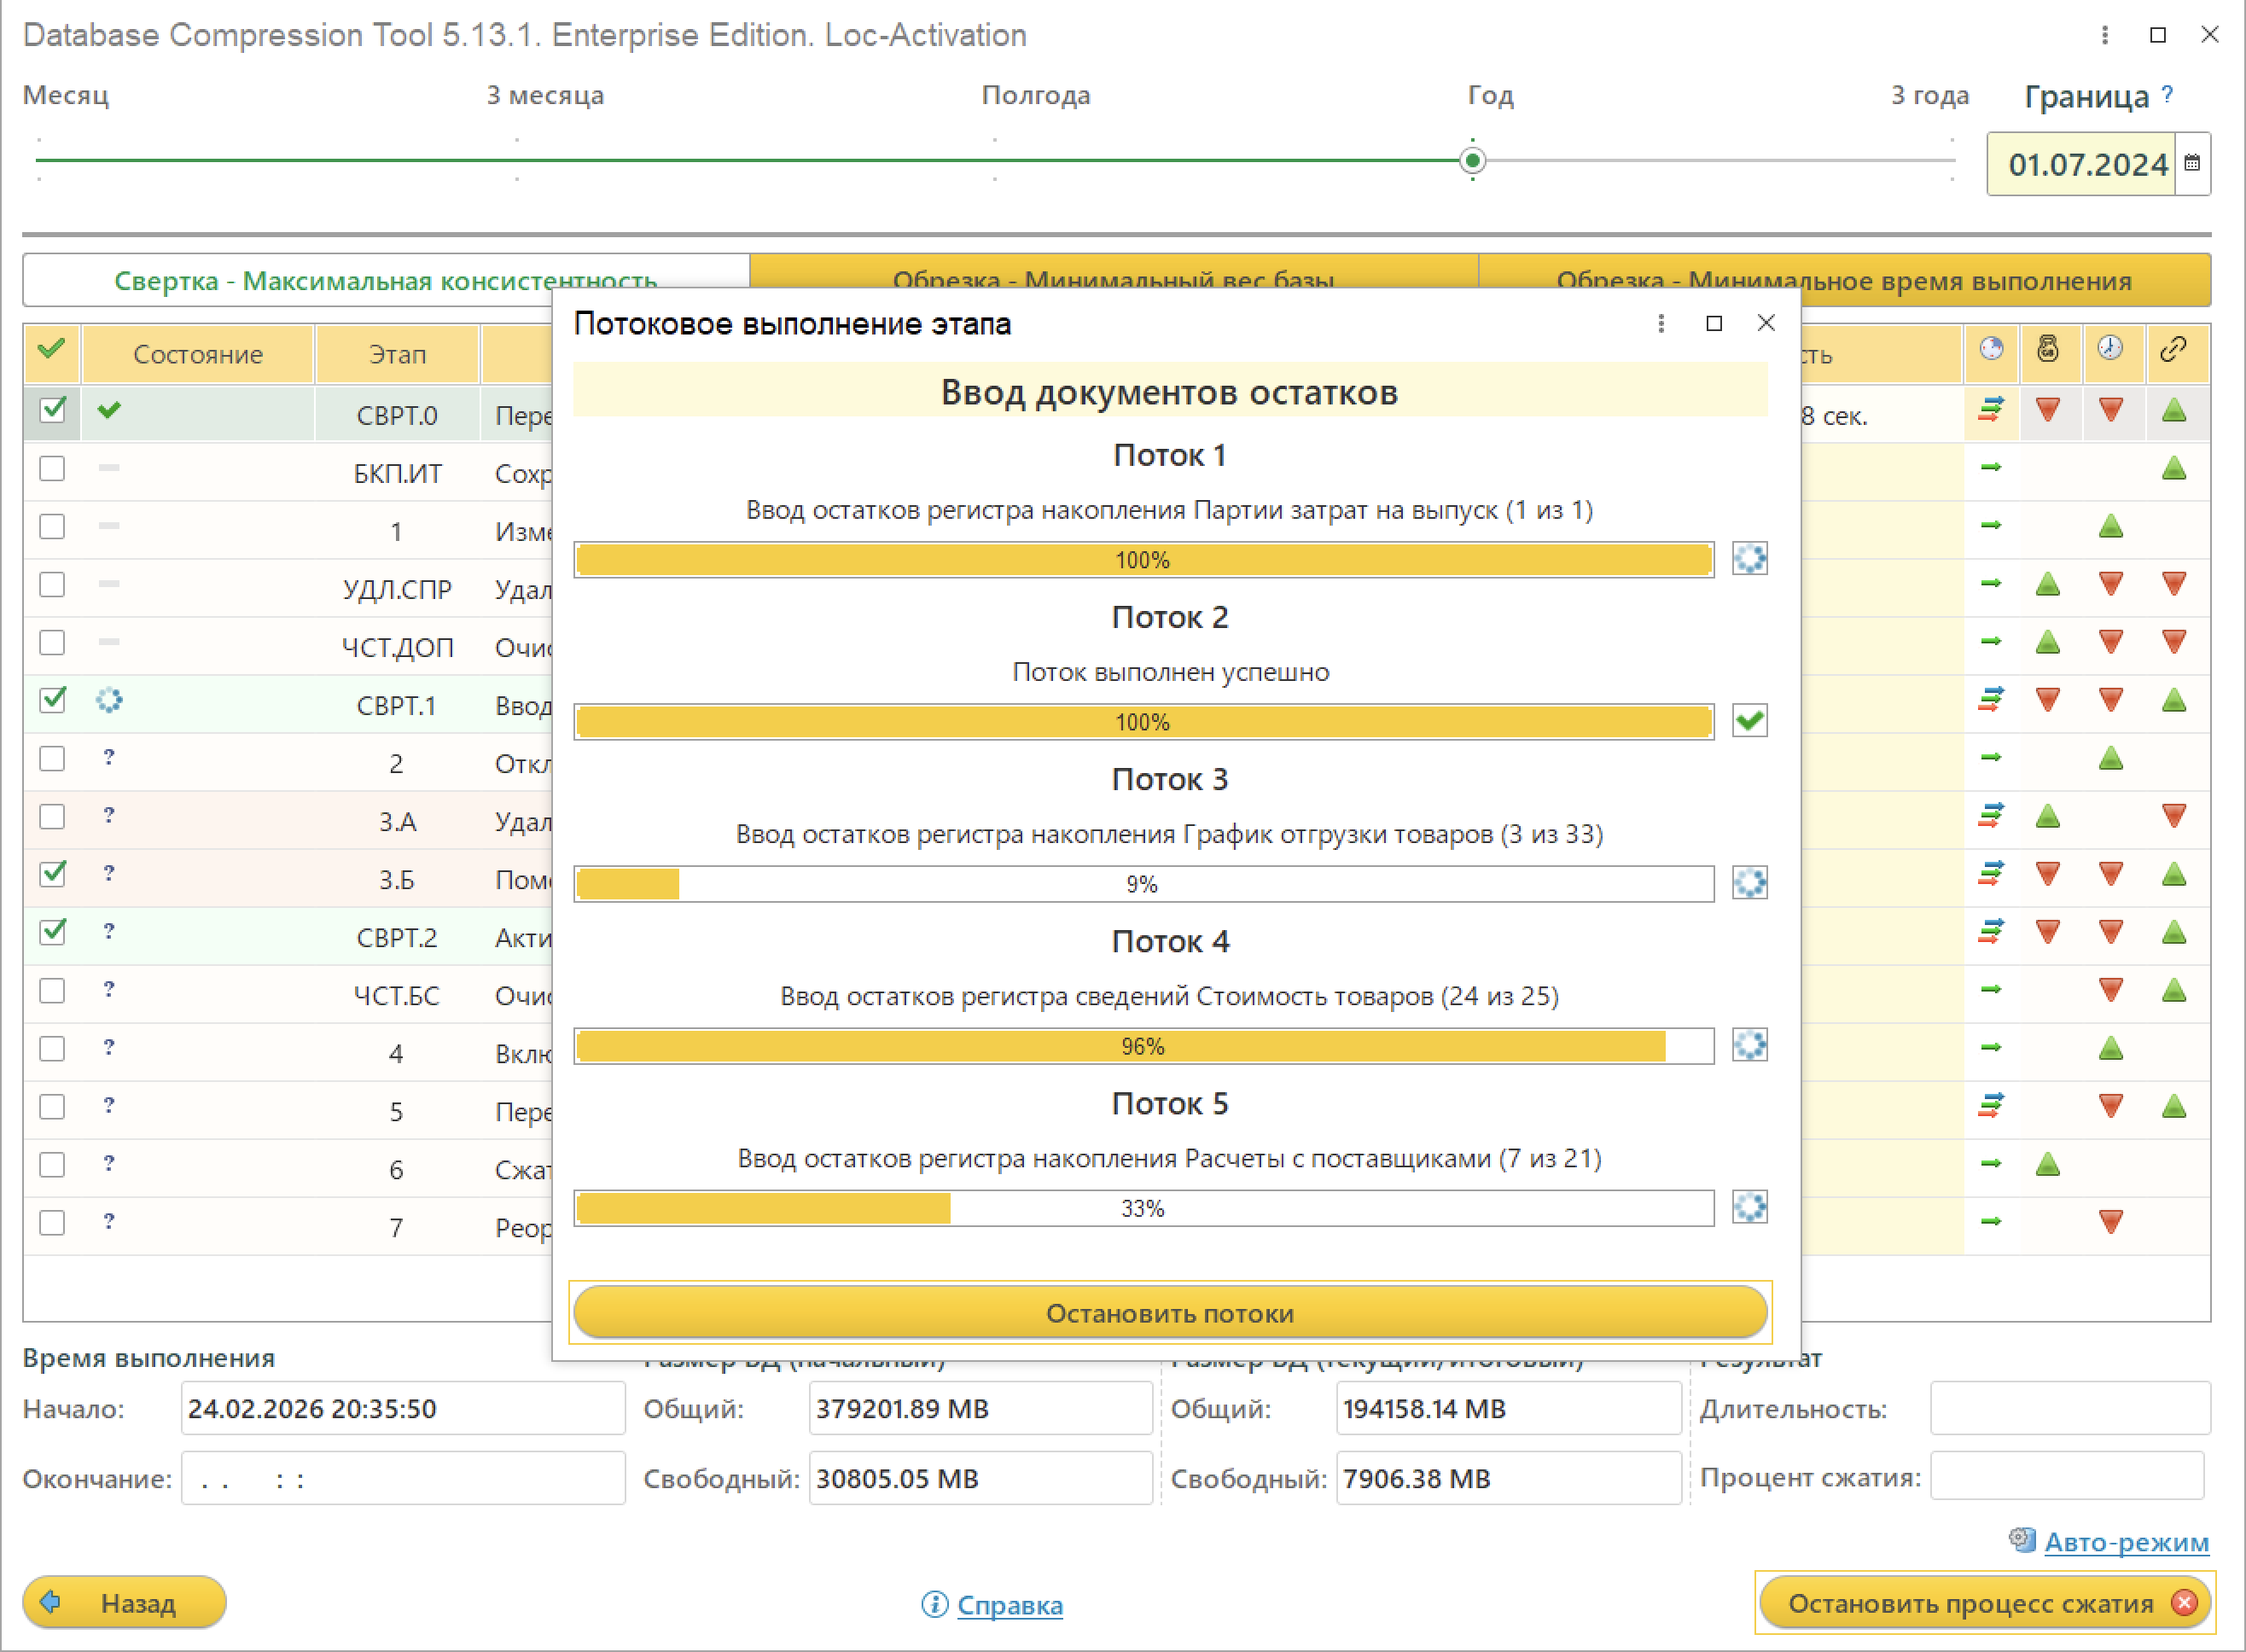
Task: Open the calendar picker beside date 01.07.2024
Action: (x=2192, y=163)
